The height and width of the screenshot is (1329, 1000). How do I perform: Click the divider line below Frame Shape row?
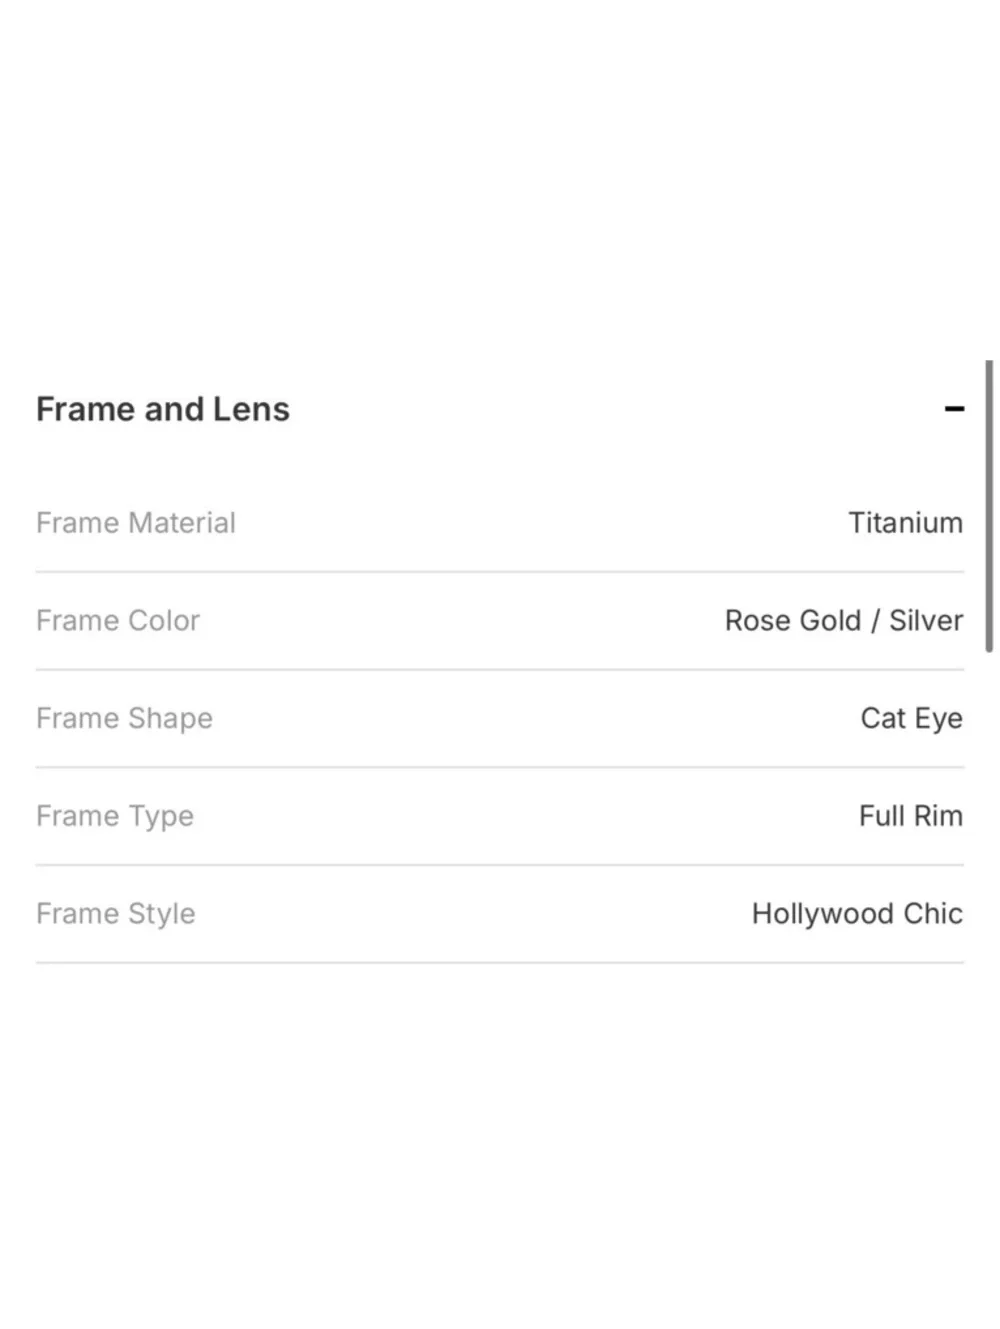tap(500, 767)
